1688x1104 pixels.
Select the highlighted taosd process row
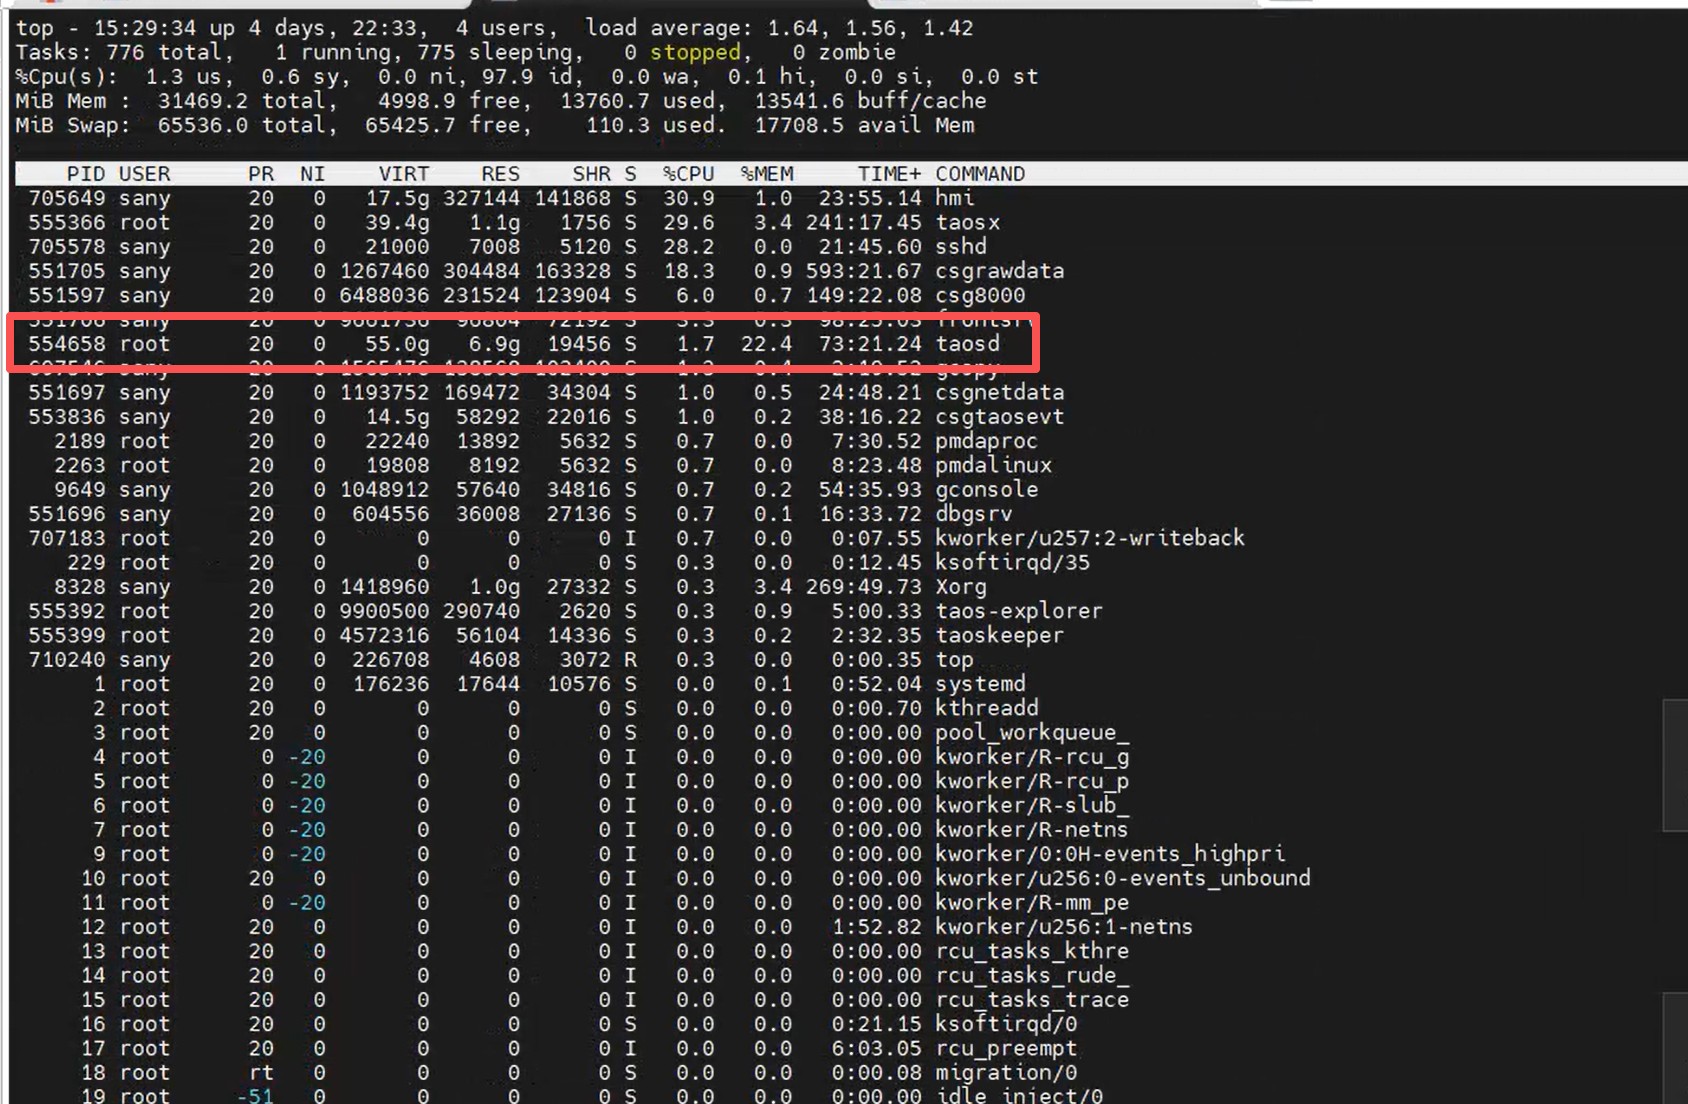pyautogui.click(x=520, y=344)
